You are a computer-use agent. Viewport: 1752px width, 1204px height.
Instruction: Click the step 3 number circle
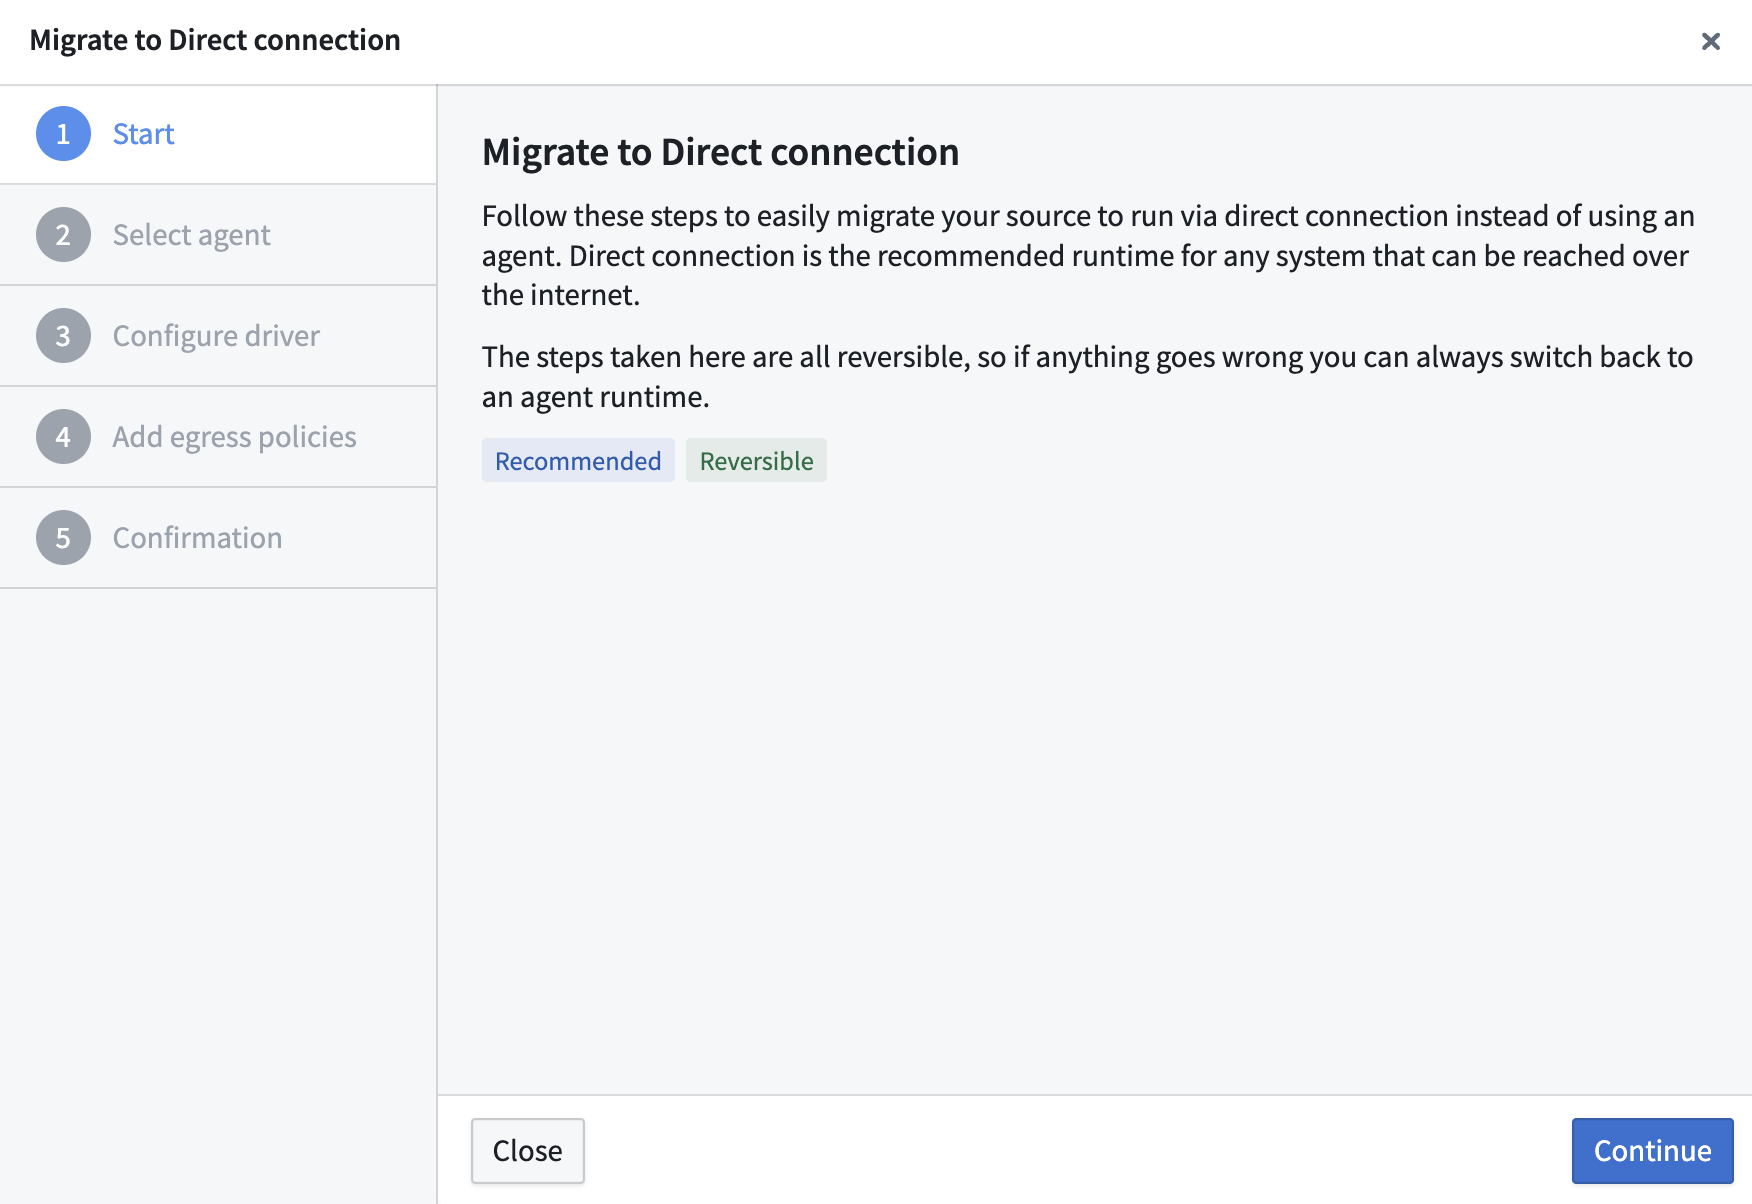(x=63, y=336)
